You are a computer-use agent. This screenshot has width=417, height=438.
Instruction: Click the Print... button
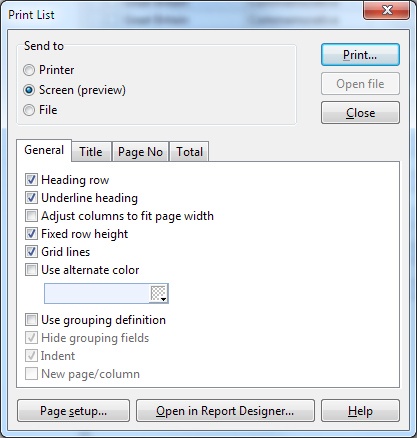pos(360,55)
